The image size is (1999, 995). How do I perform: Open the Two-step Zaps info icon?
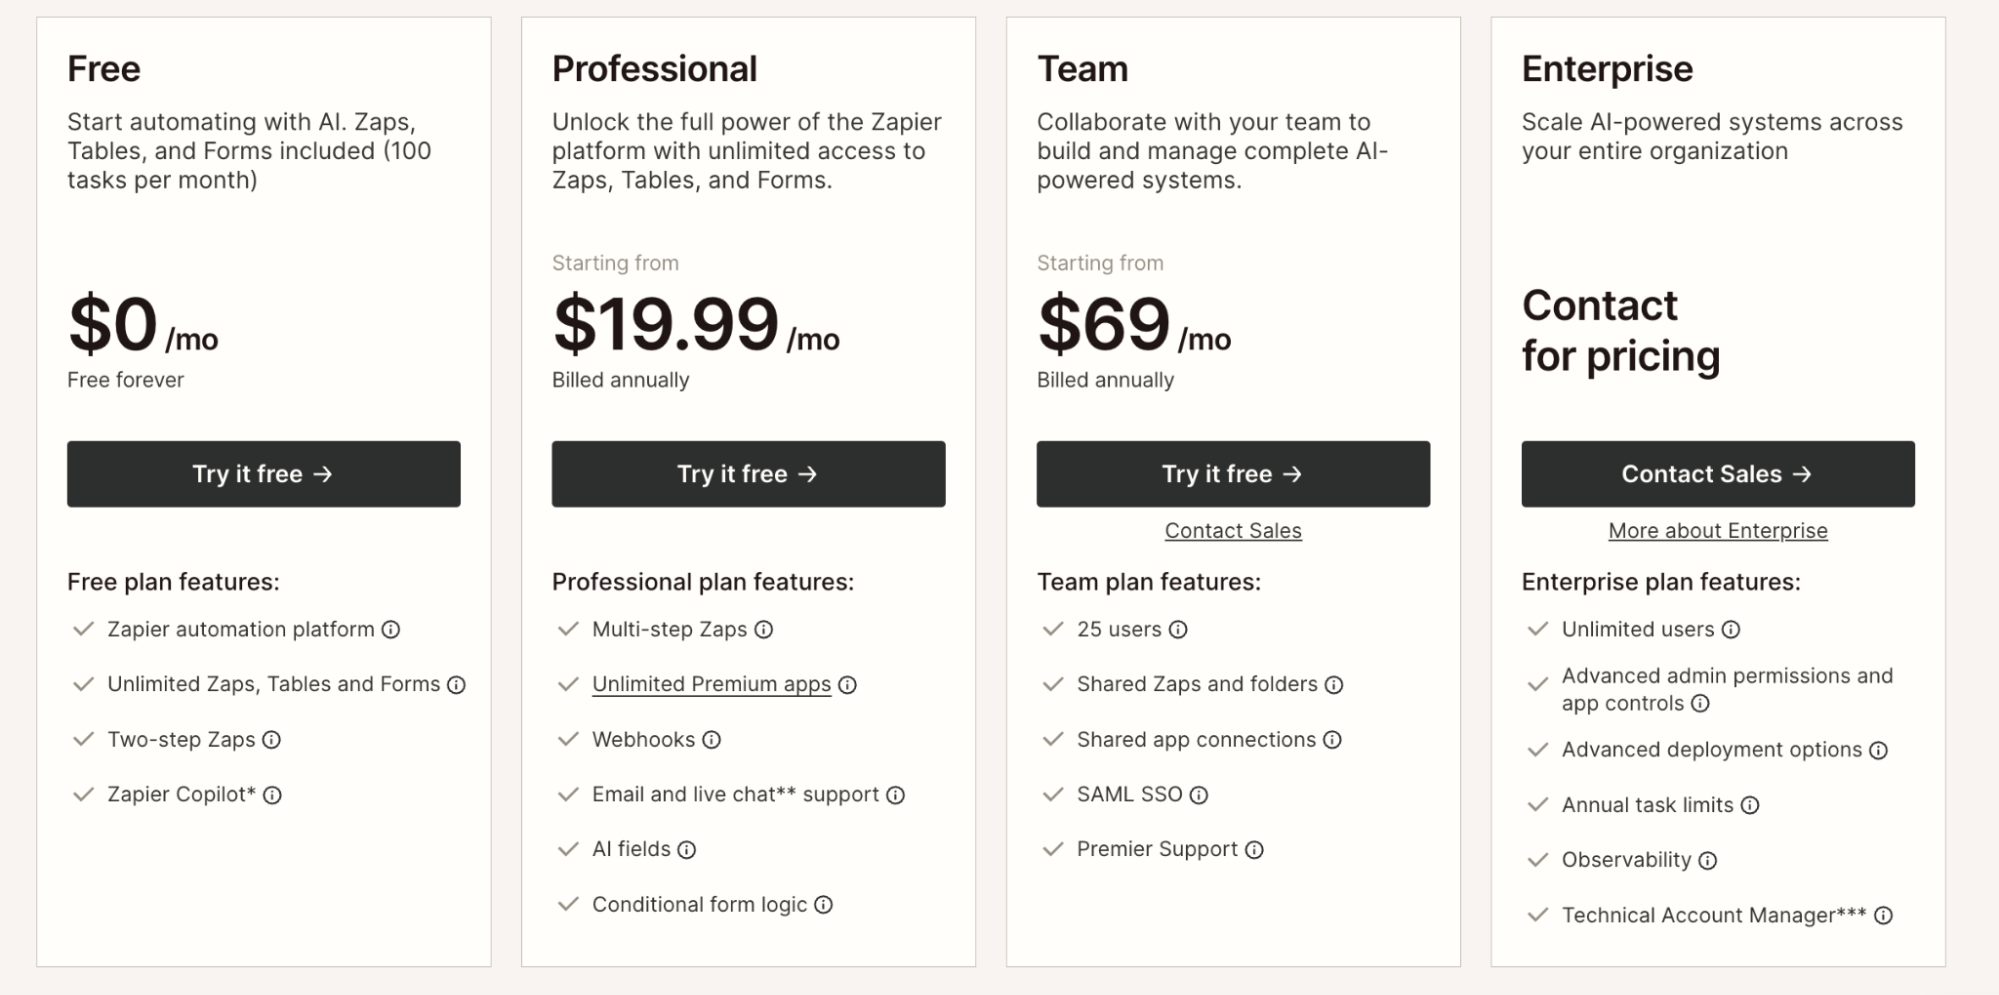[272, 740]
